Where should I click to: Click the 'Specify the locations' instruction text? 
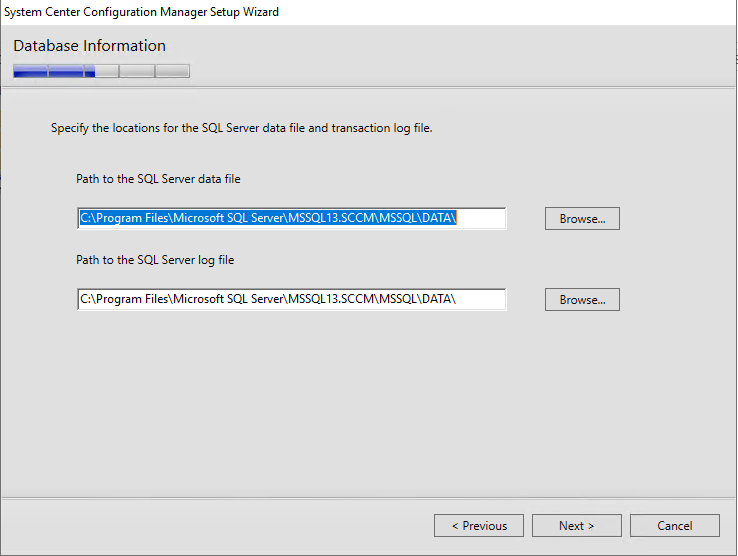click(x=241, y=128)
